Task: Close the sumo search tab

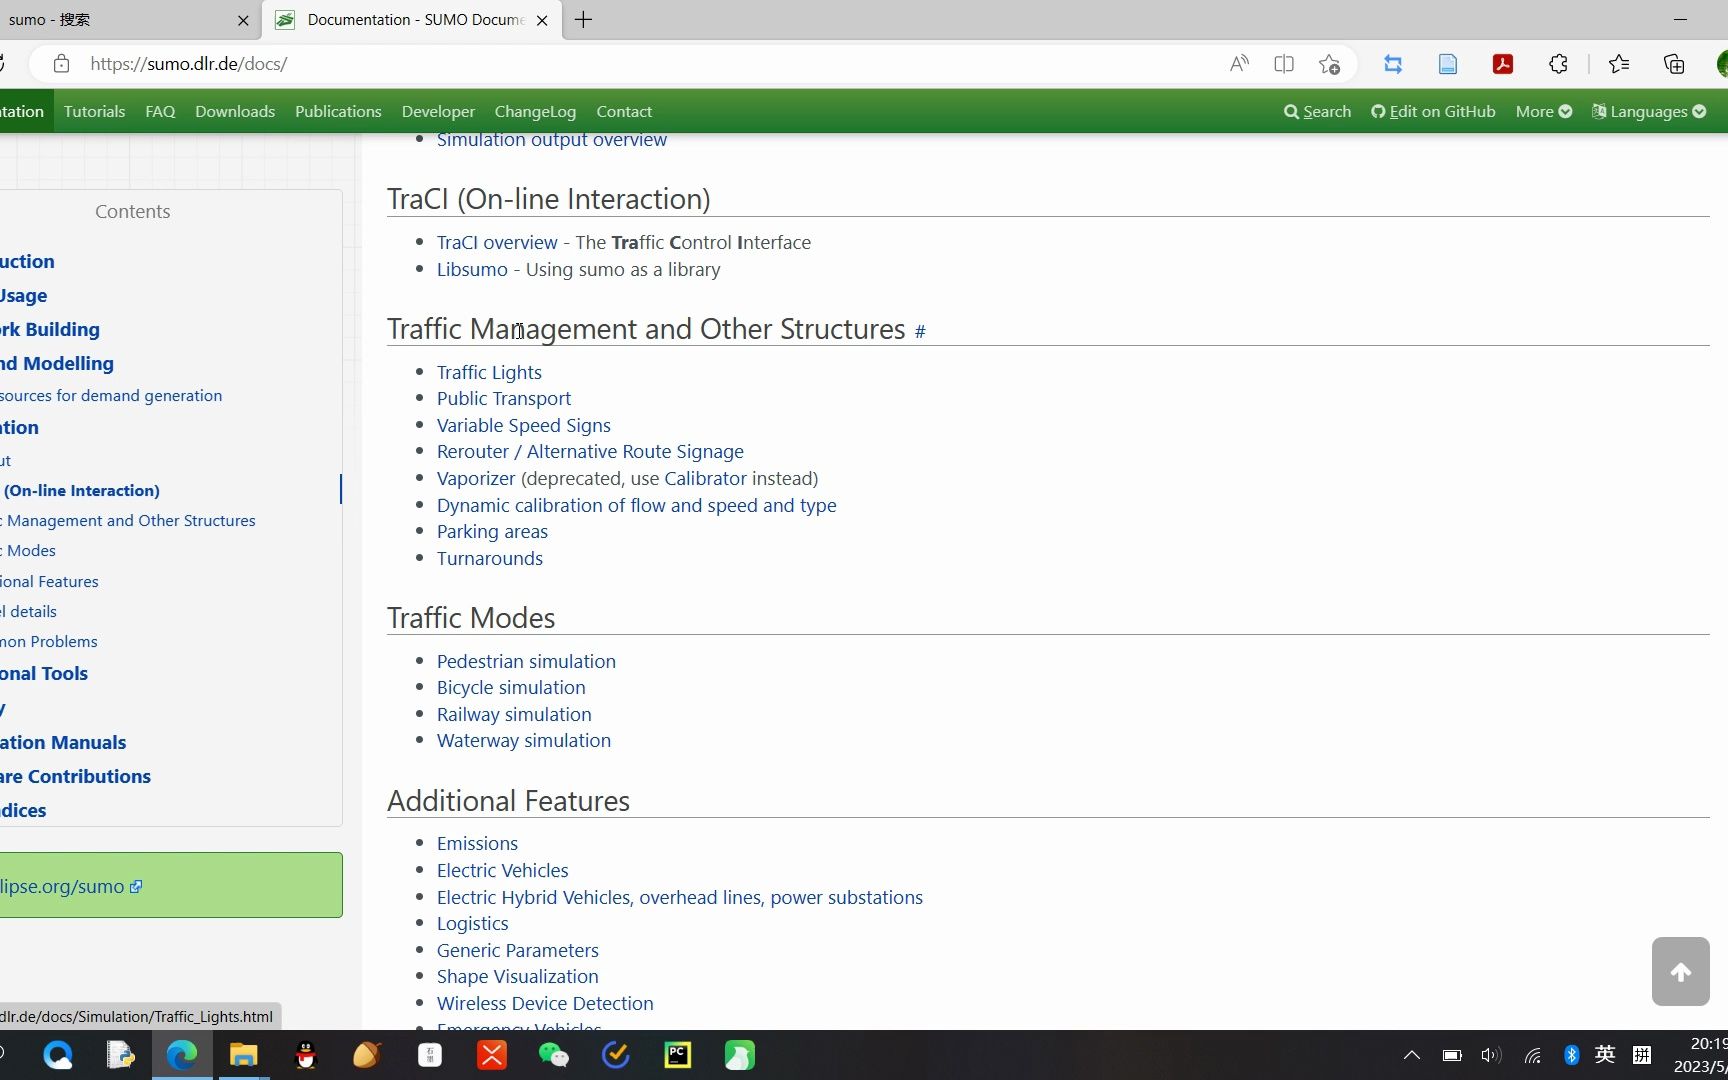Action: 243,20
